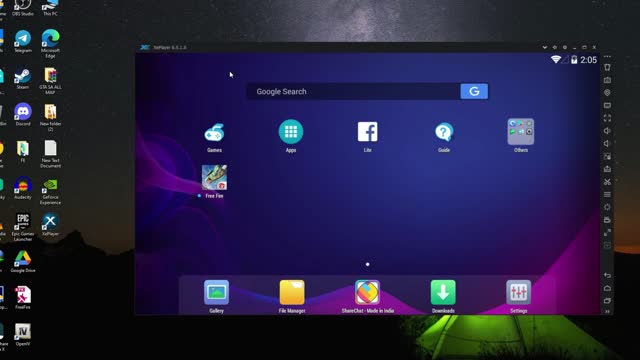640x360 pixels.
Task: Select Epic Games Launcher shortcut
Action: pyautogui.click(x=23, y=227)
